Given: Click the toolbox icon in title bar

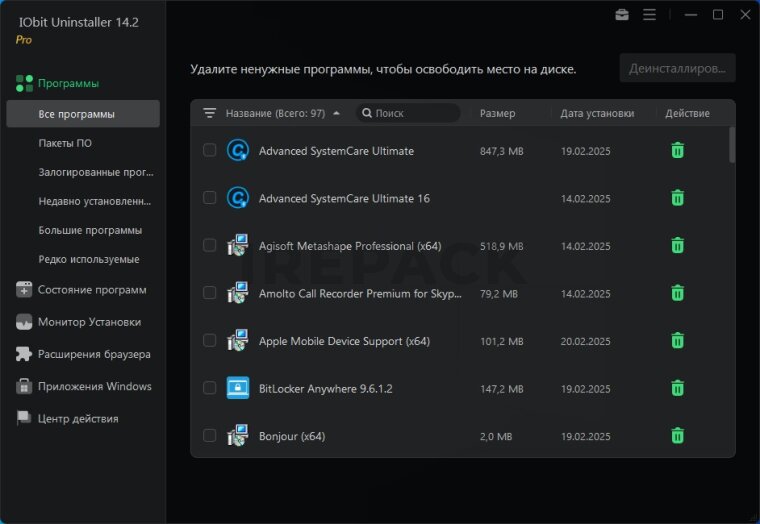Looking at the screenshot, I should [x=622, y=15].
